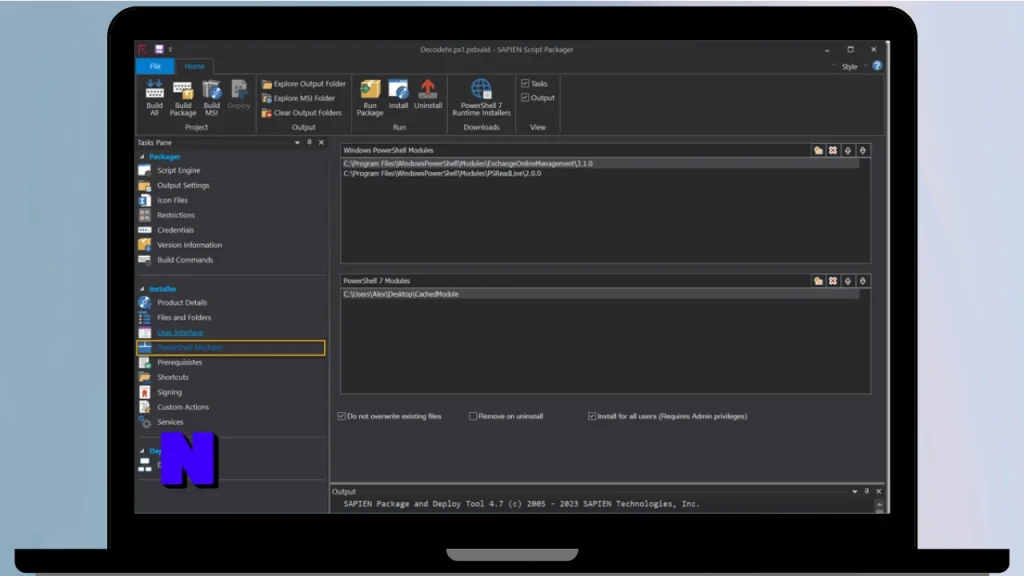The width and height of the screenshot is (1024, 576).
Task: Switch to the Home ribbon tab
Action: coord(194,66)
